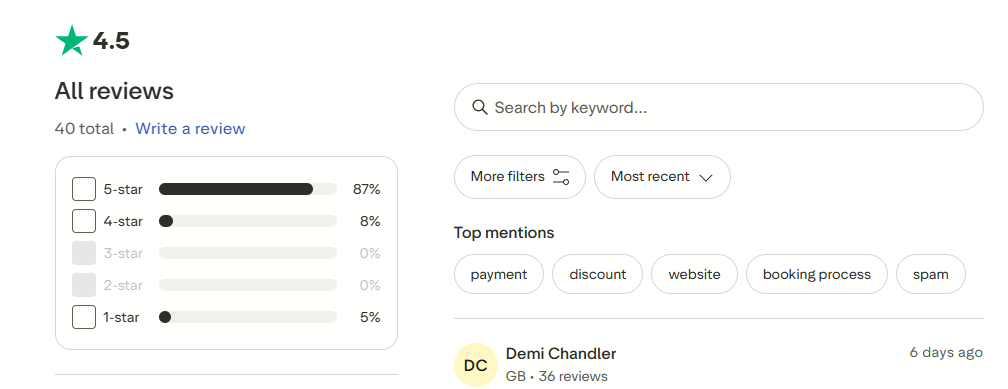
Task: Focus the Search by keyword field
Action: (719, 107)
